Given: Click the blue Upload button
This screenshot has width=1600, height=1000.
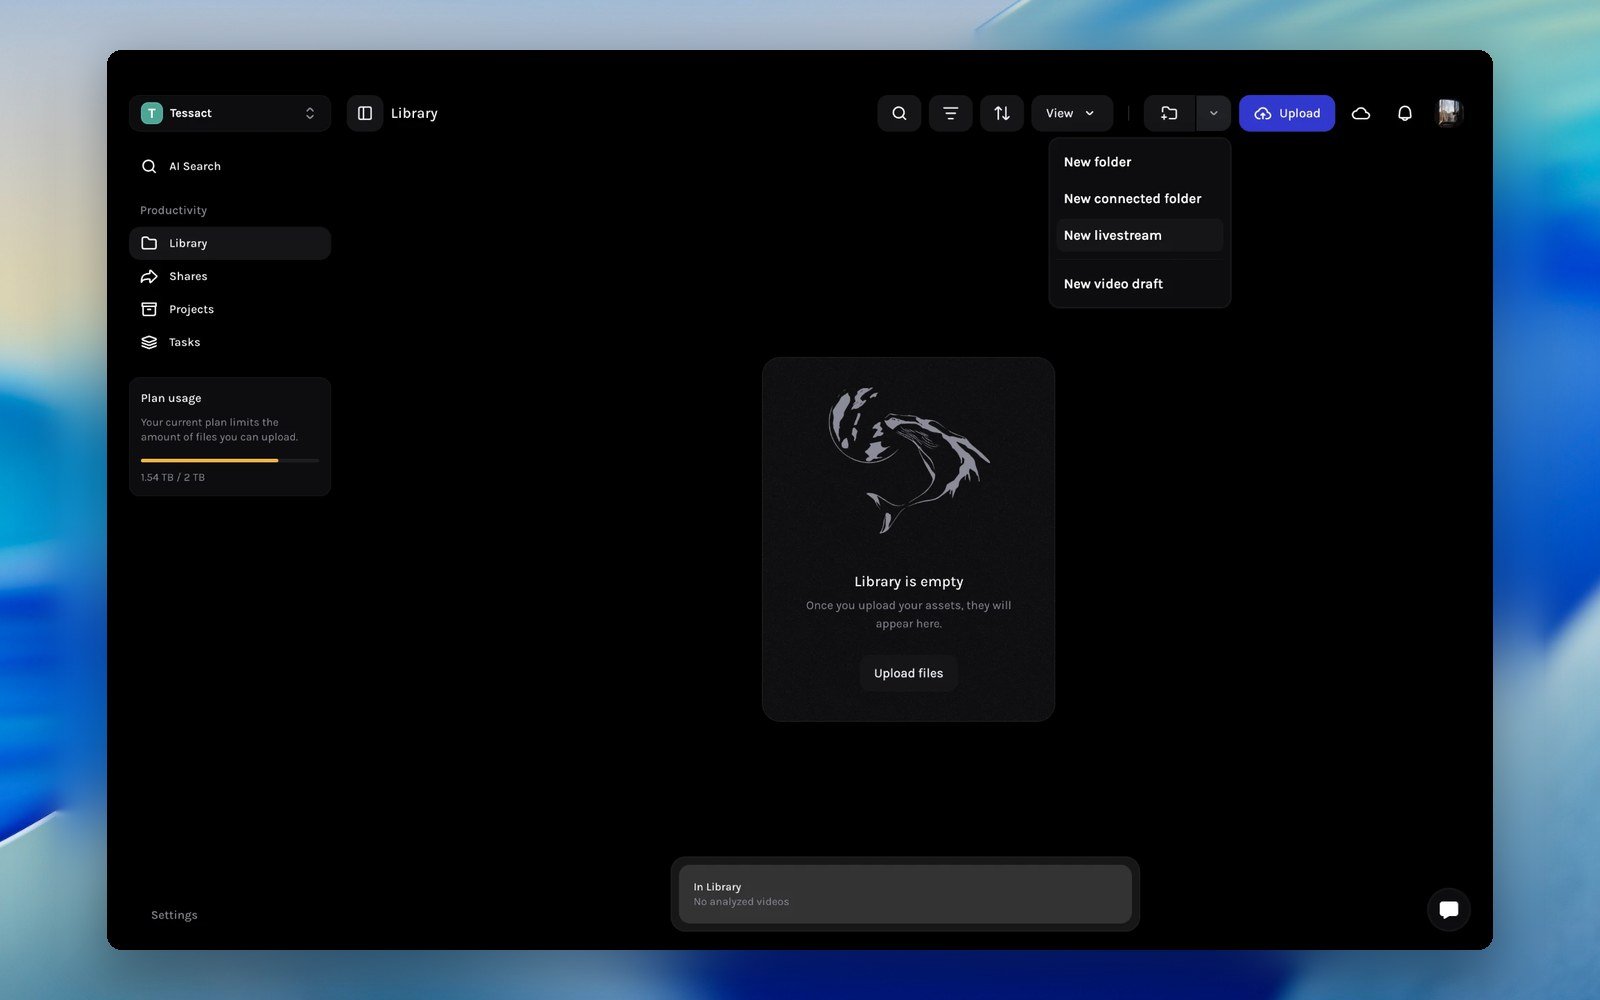Looking at the screenshot, I should (1286, 113).
